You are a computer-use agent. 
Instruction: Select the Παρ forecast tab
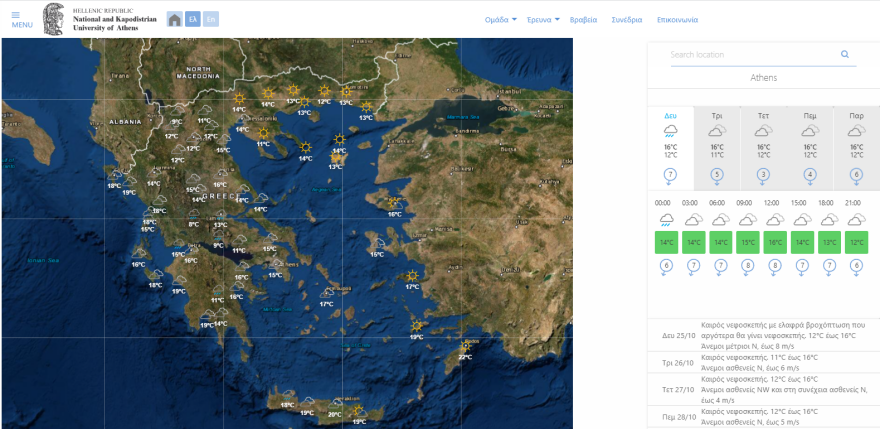[x=856, y=148]
